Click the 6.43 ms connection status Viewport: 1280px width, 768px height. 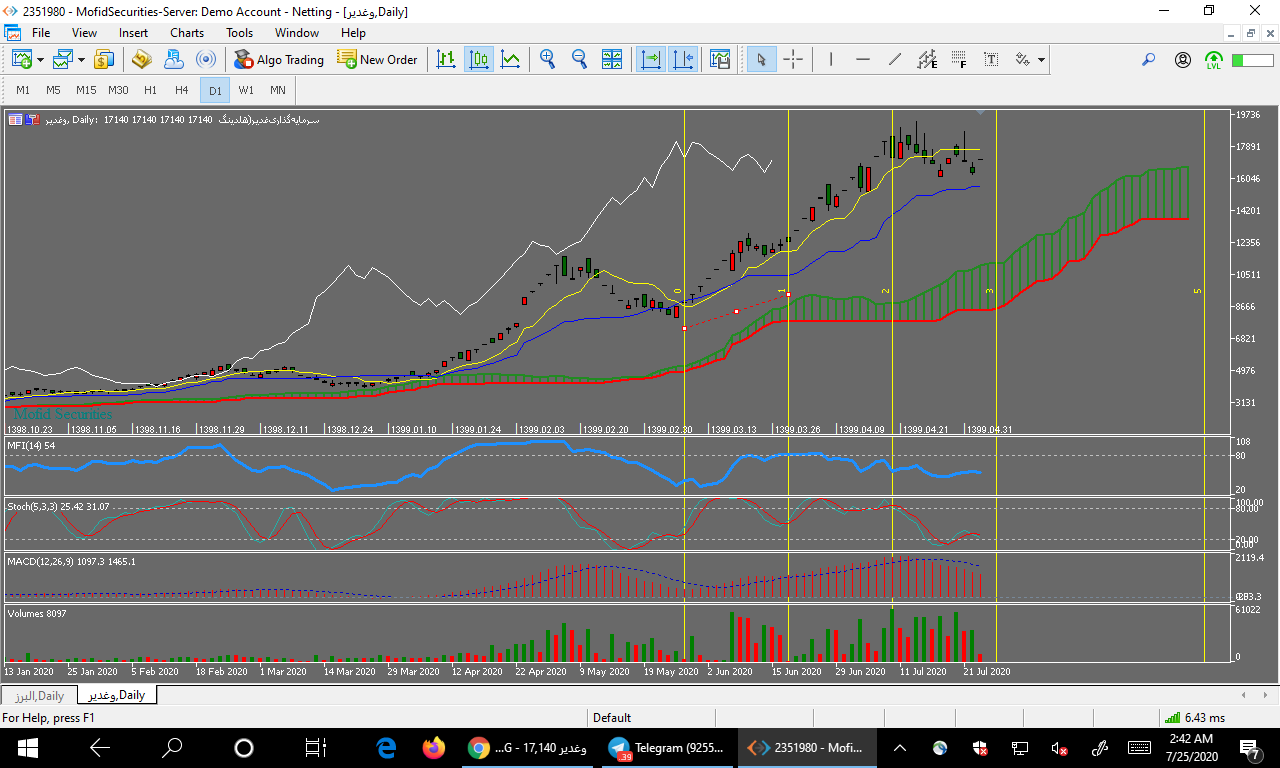tap(1195, 717)
